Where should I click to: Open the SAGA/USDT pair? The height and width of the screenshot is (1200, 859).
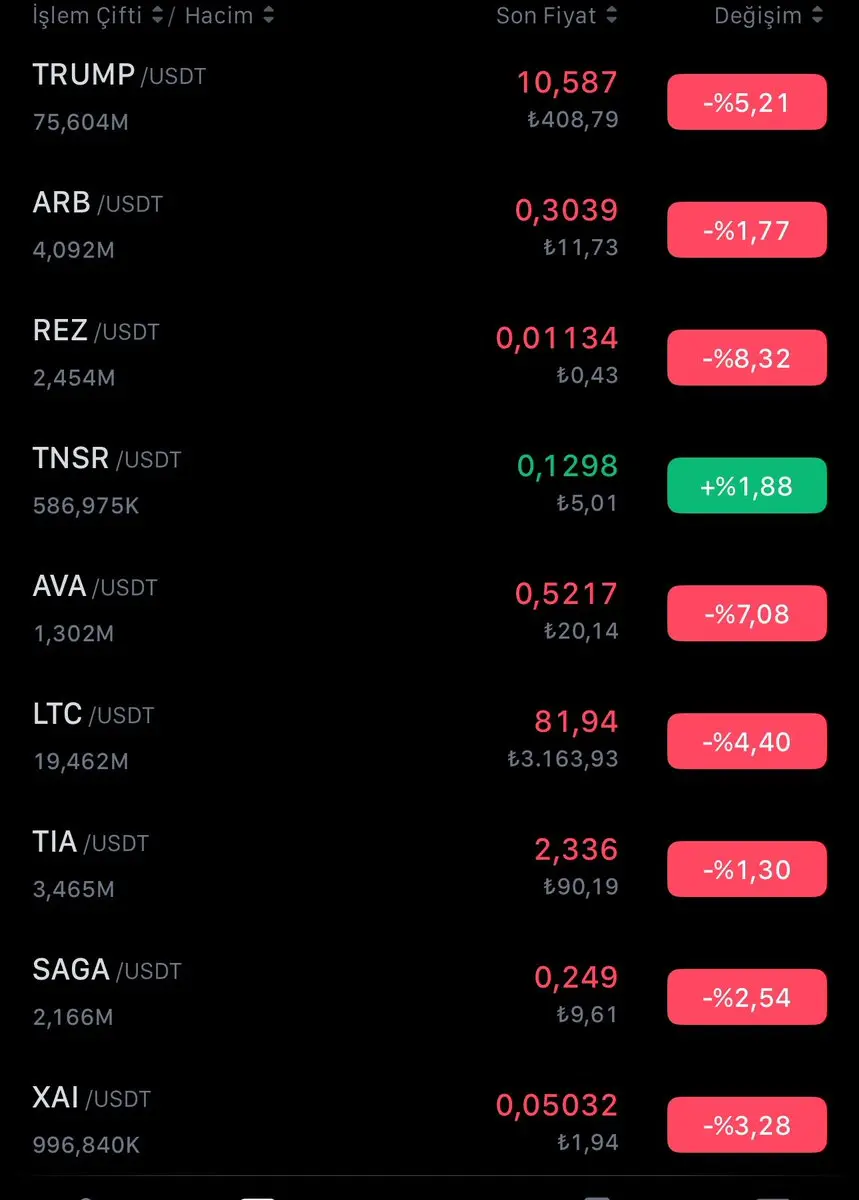[x=429, y=996]
